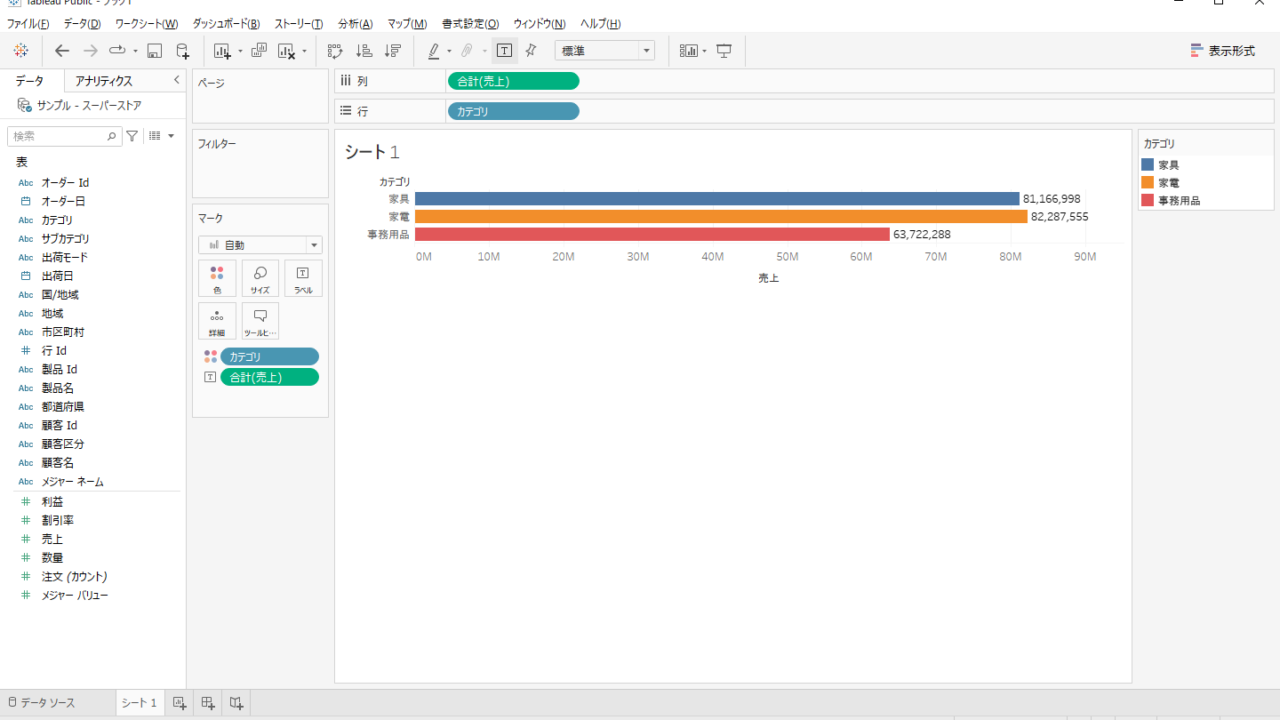Click the Fix Axes pin icon

[531, 50]
